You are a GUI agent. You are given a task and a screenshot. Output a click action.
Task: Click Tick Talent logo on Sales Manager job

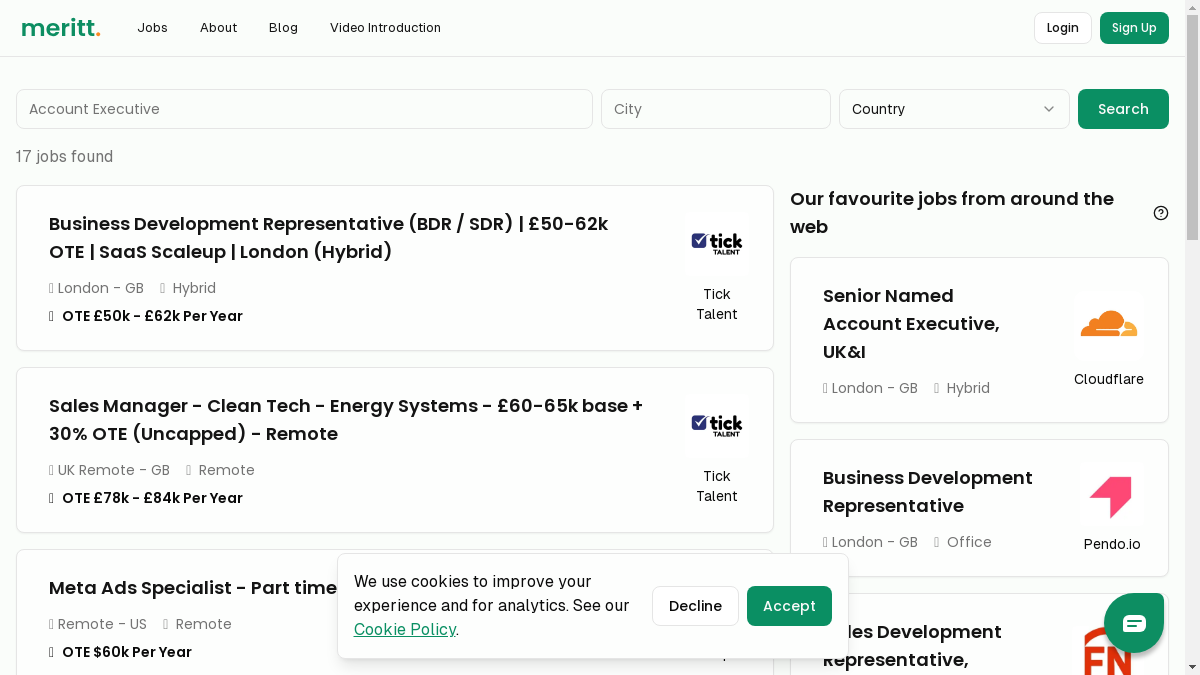[716, 425]
